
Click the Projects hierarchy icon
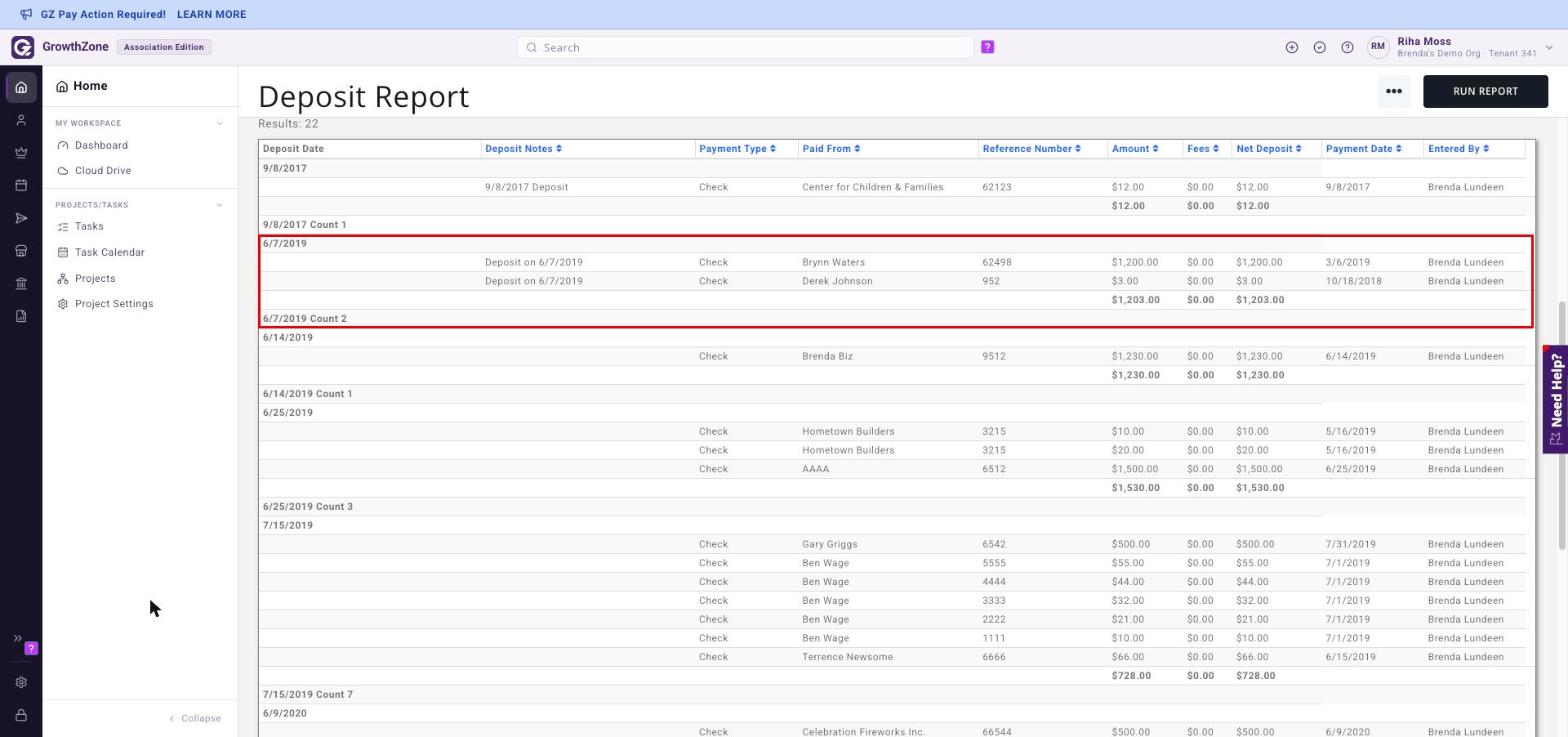click(x=63, y=278)
